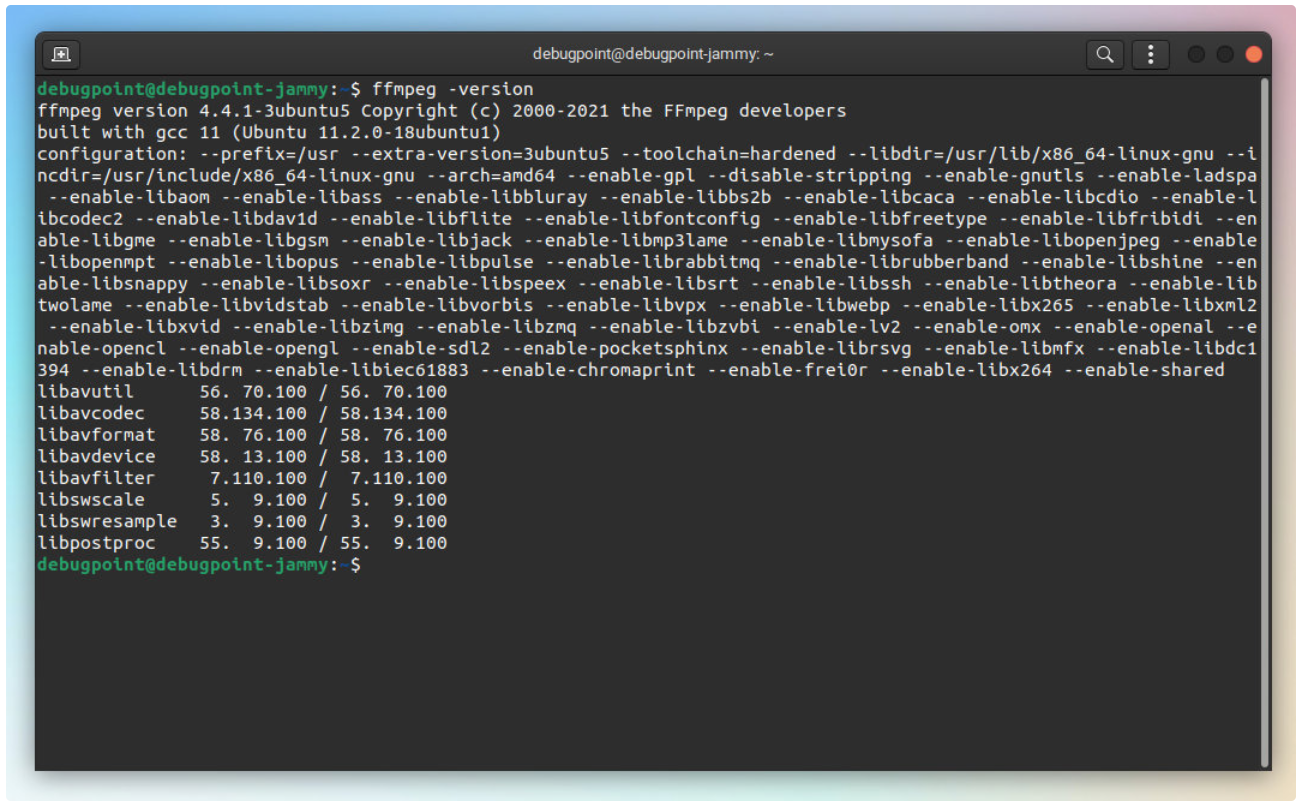Click the '--enable-libvidstab' flag
The width and height of the screenshot is (1303, 811).
coord(226,305)
